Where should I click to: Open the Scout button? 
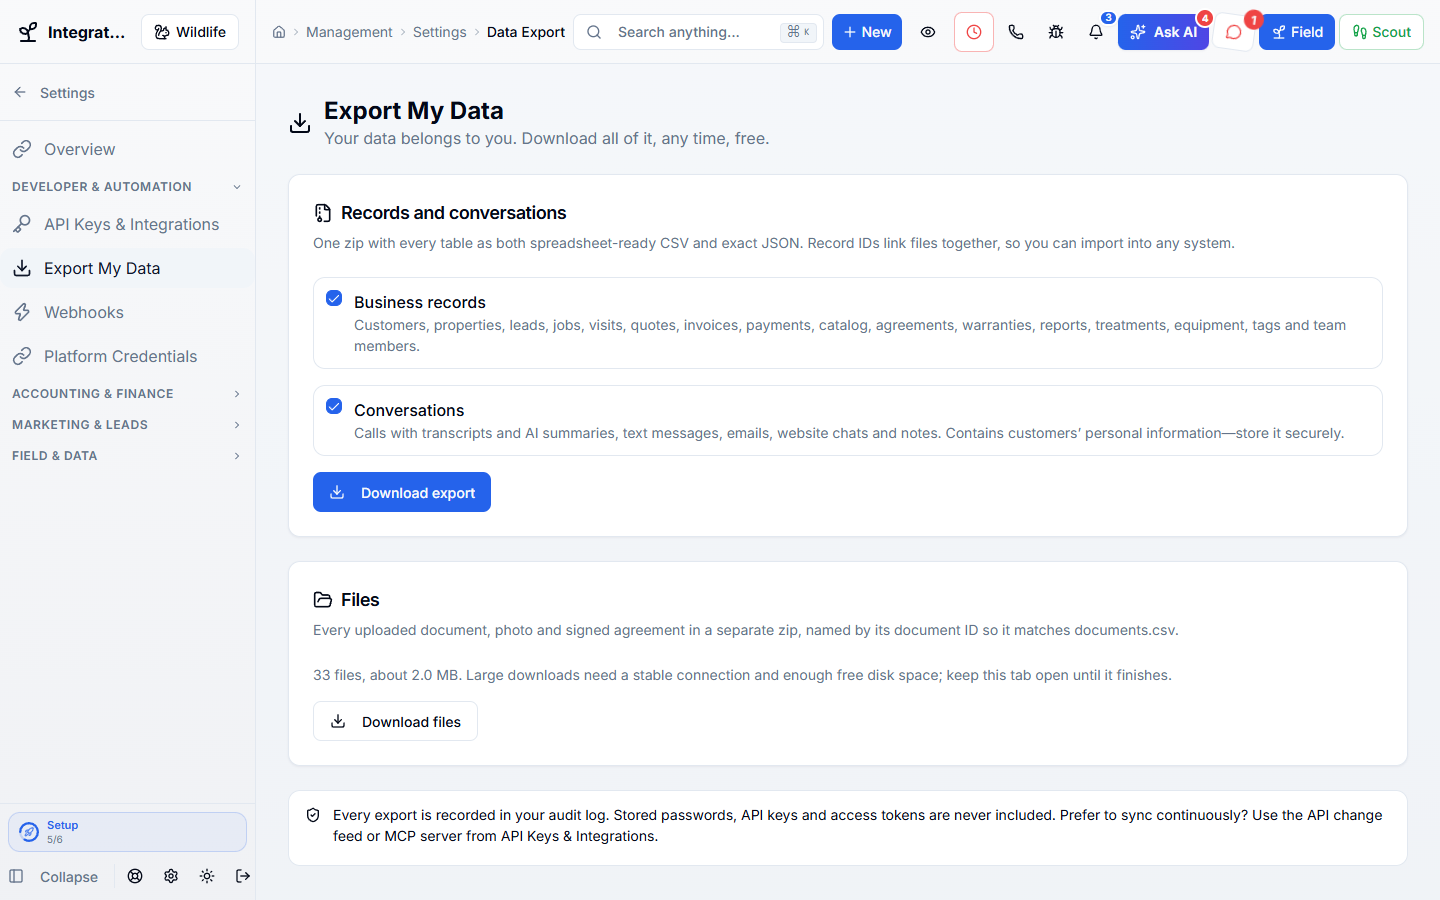coord(1381,32)
